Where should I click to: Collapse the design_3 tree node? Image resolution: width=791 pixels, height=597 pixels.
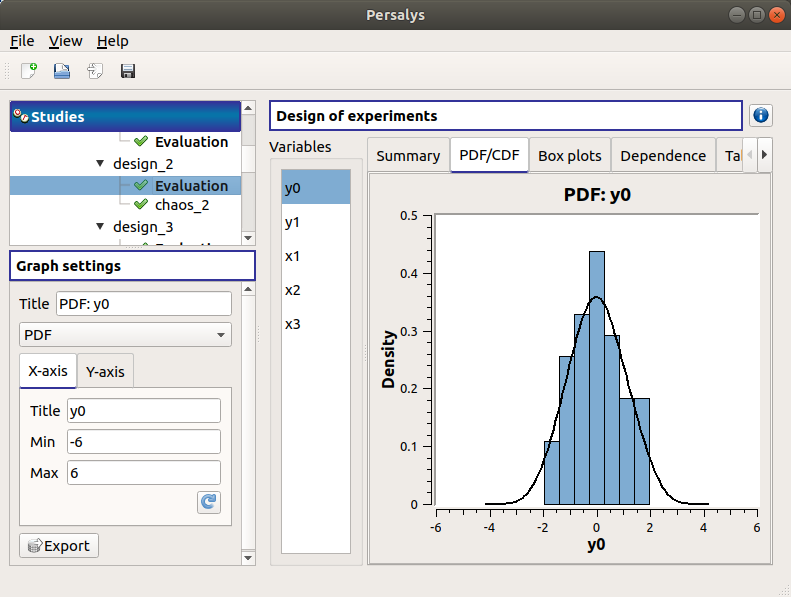(99, 227)
